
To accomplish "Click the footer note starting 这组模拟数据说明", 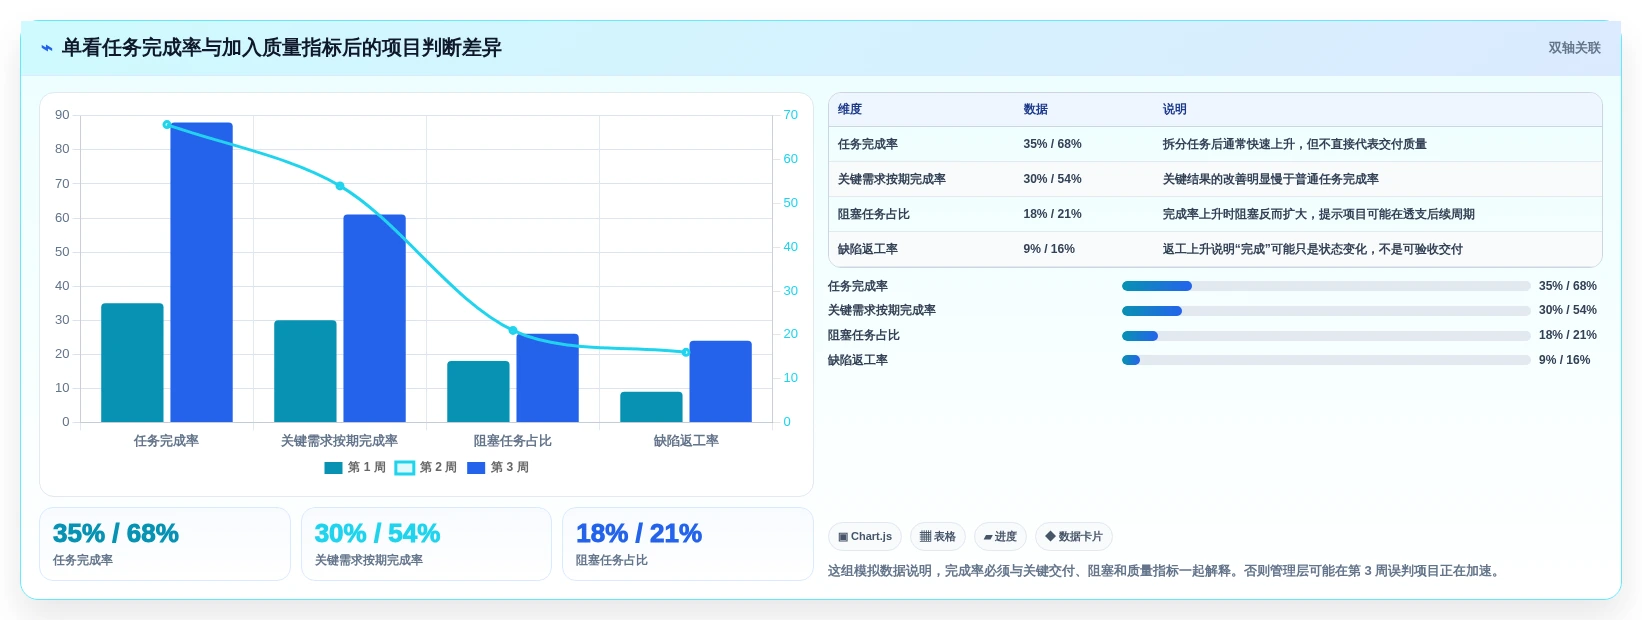I will pyautogui.click(x=1166, y=571).
